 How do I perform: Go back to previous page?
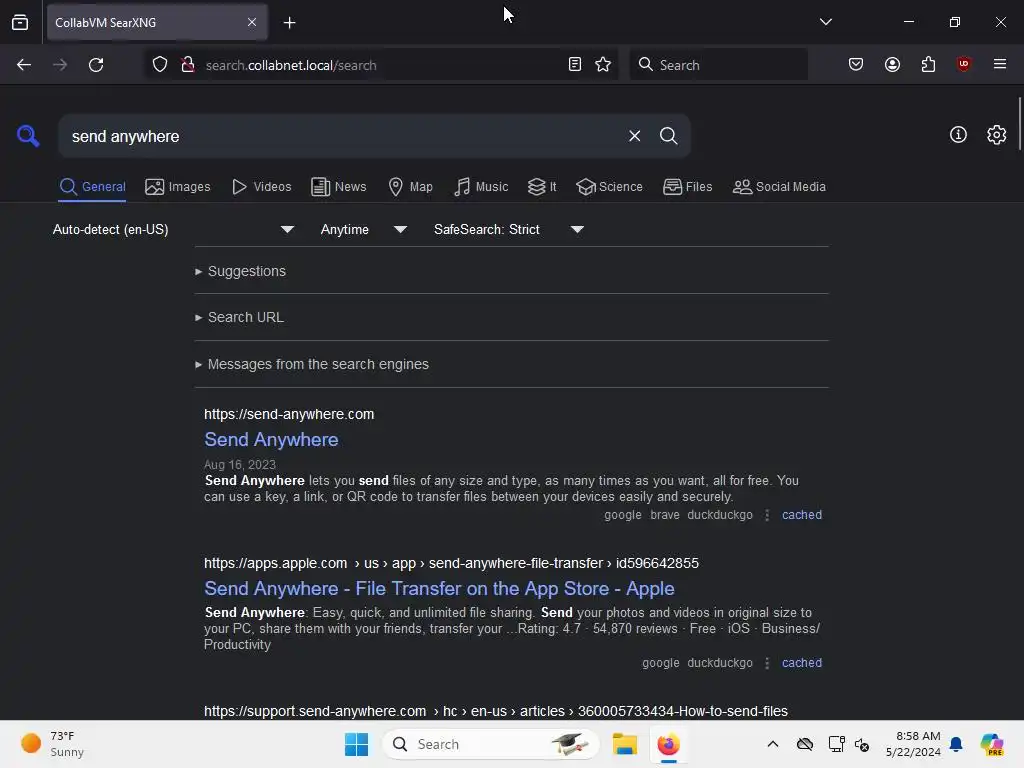point(24,65)
